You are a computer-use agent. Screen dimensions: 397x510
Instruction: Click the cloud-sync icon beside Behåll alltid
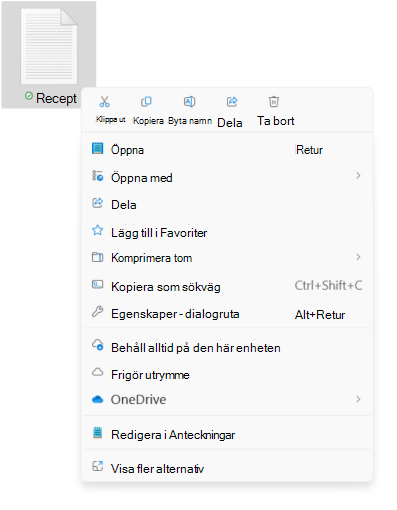pos(98,345)
